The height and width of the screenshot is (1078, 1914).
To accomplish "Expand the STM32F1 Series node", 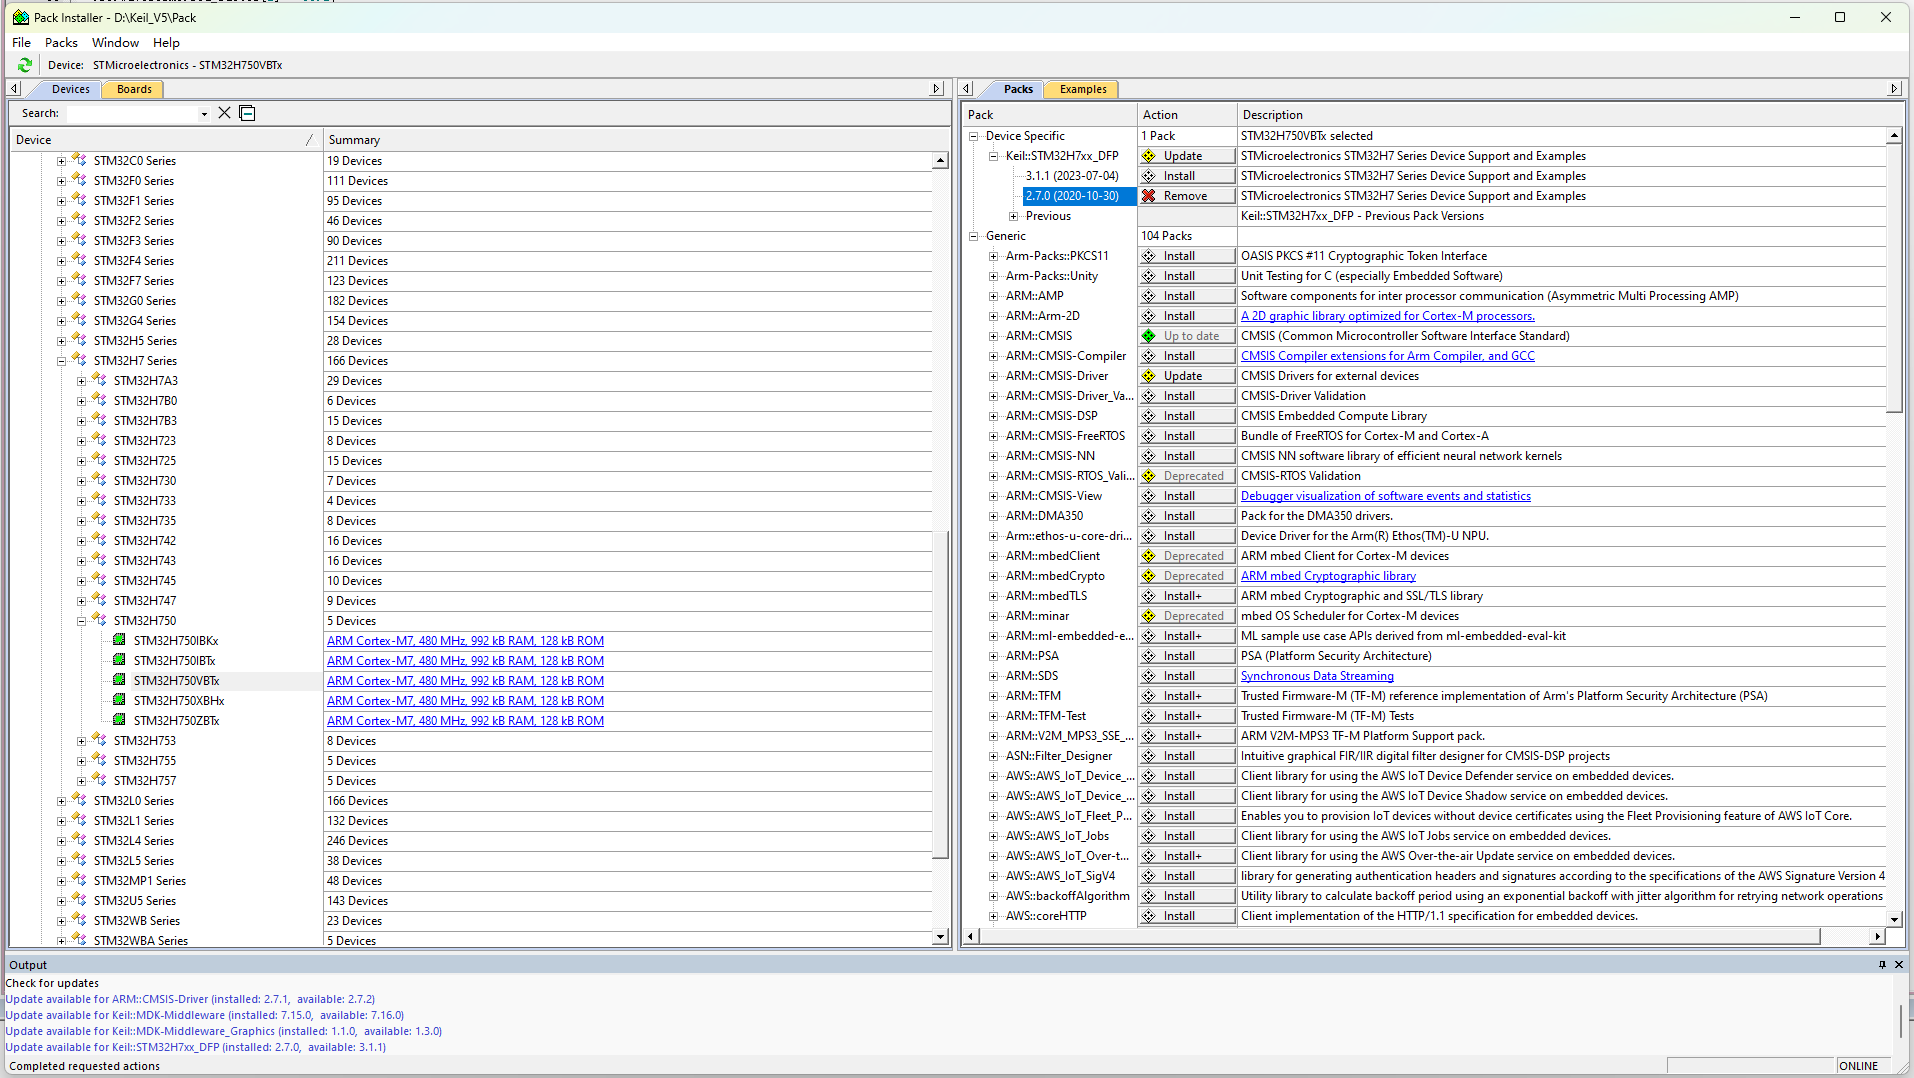I will [x=62, y=201].
